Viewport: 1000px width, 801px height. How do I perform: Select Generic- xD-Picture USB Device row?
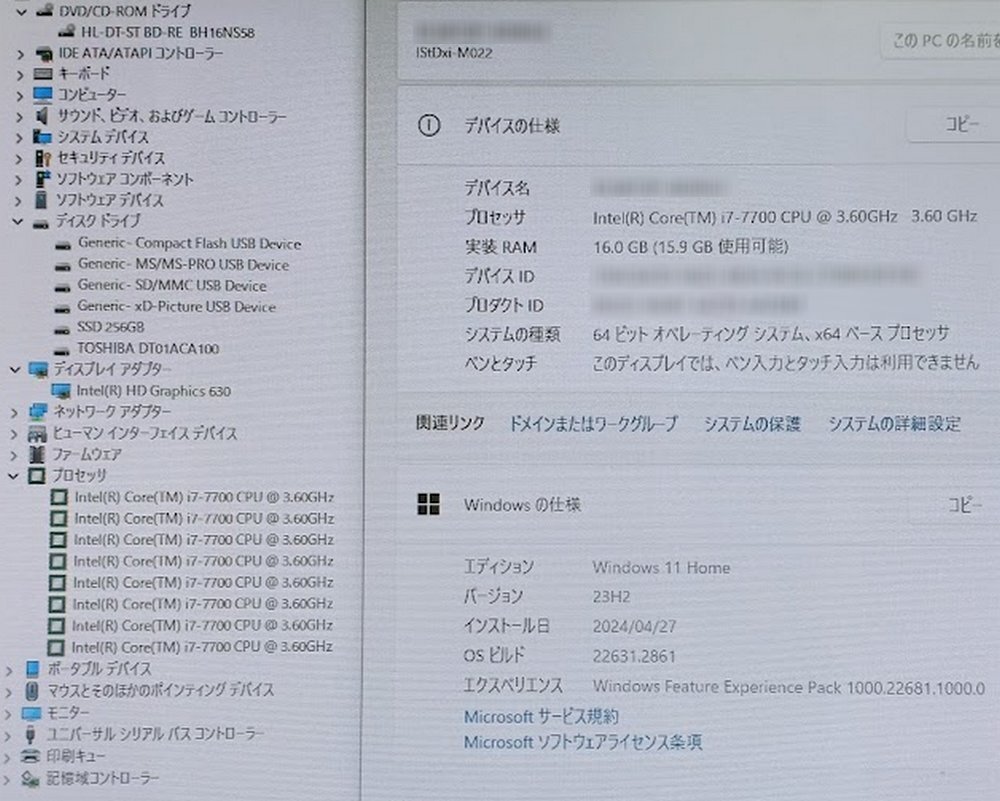[x=177, y=307]
